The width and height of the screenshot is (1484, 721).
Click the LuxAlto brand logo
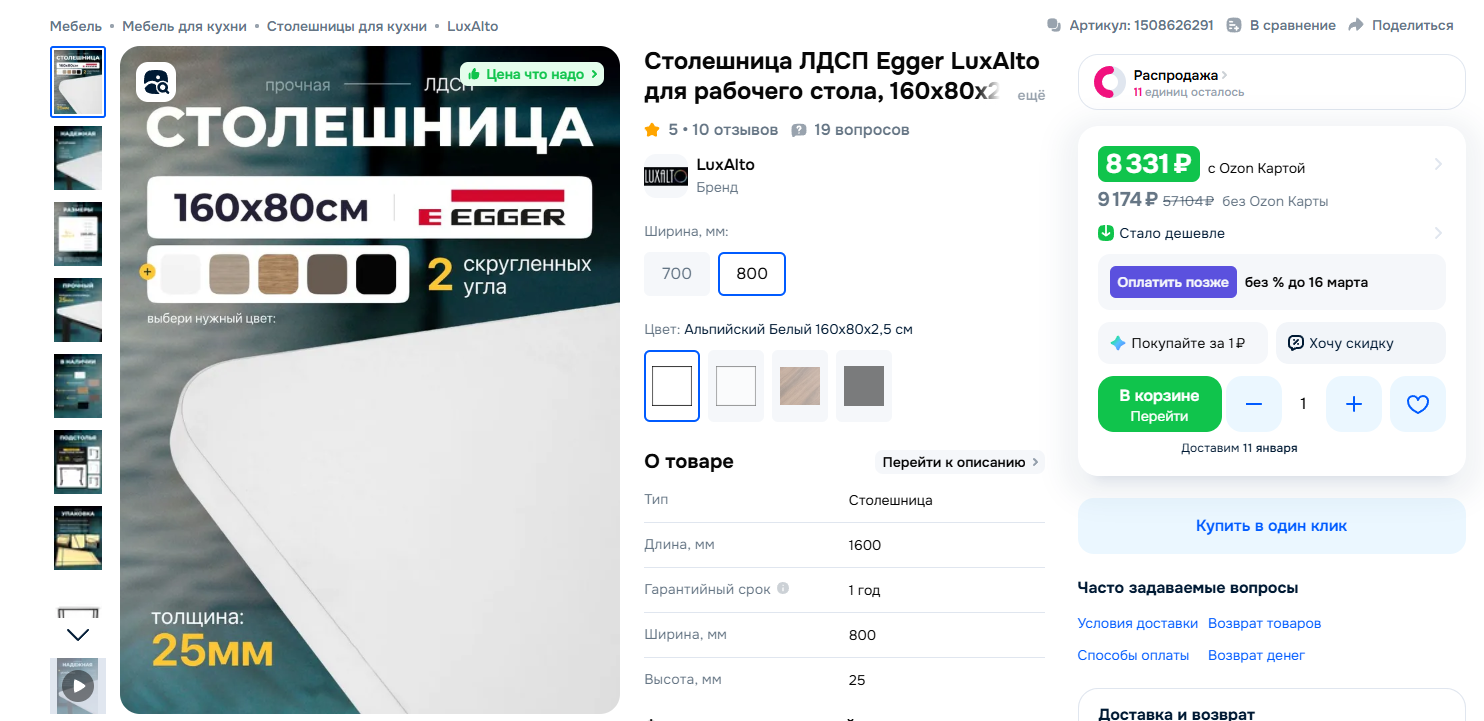(x=666, y=176)
